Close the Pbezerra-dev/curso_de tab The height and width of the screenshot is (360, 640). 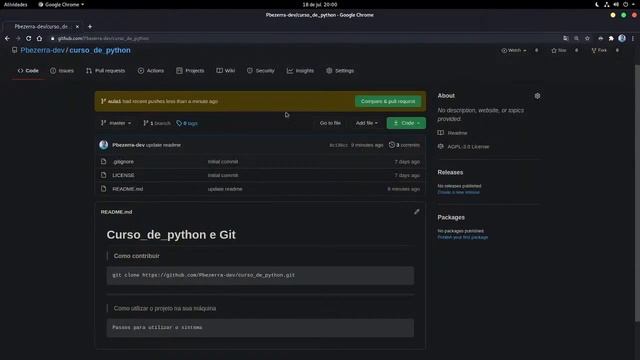pyautogui.click(x=77, y=27)
